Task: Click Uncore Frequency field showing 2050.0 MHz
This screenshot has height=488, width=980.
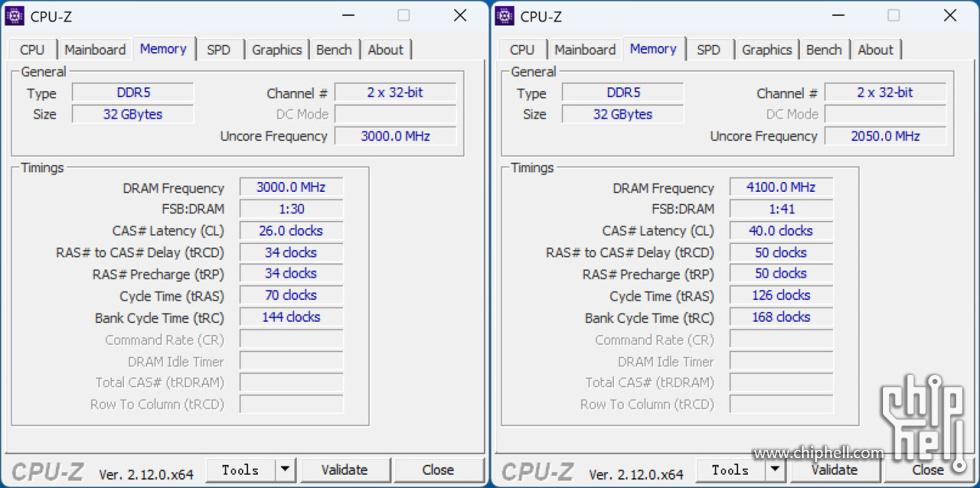Action: coord(885,136)
